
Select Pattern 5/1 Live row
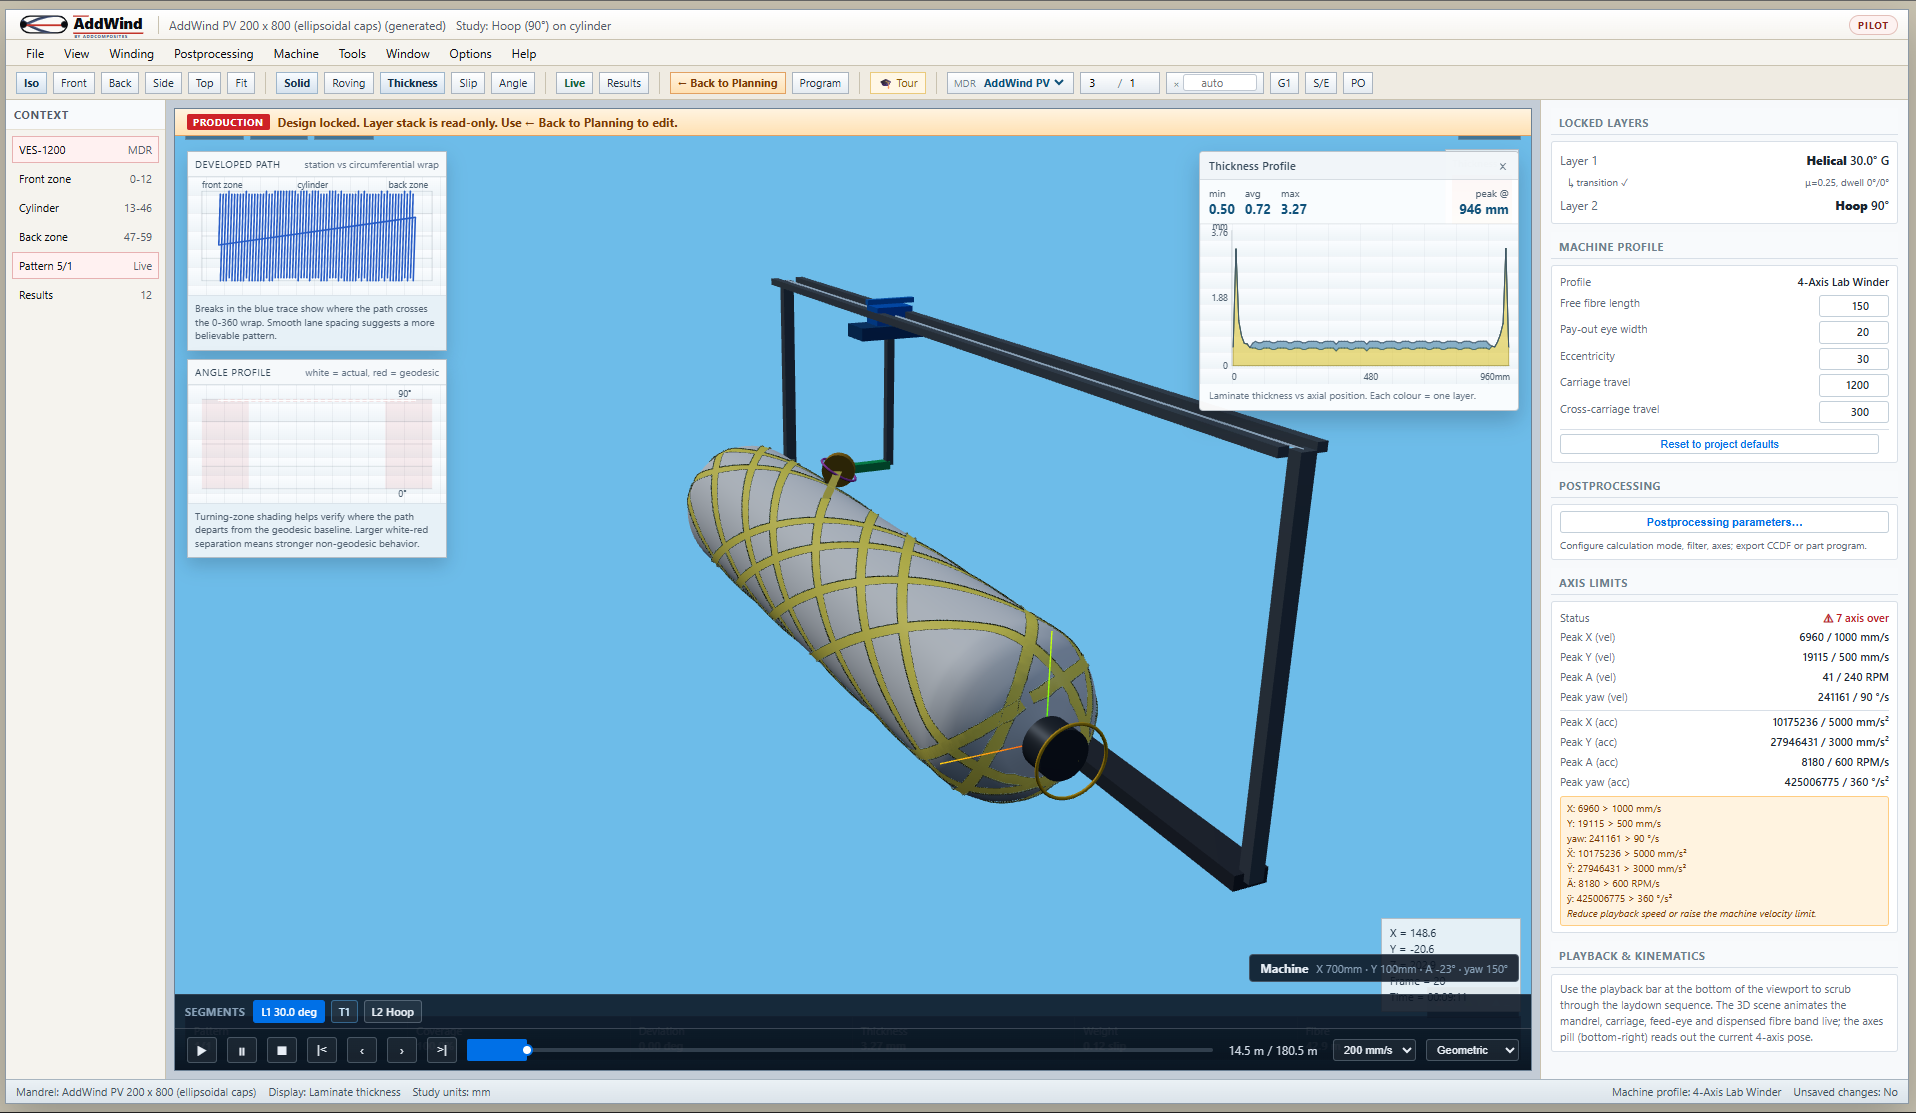tap(85, 266)
